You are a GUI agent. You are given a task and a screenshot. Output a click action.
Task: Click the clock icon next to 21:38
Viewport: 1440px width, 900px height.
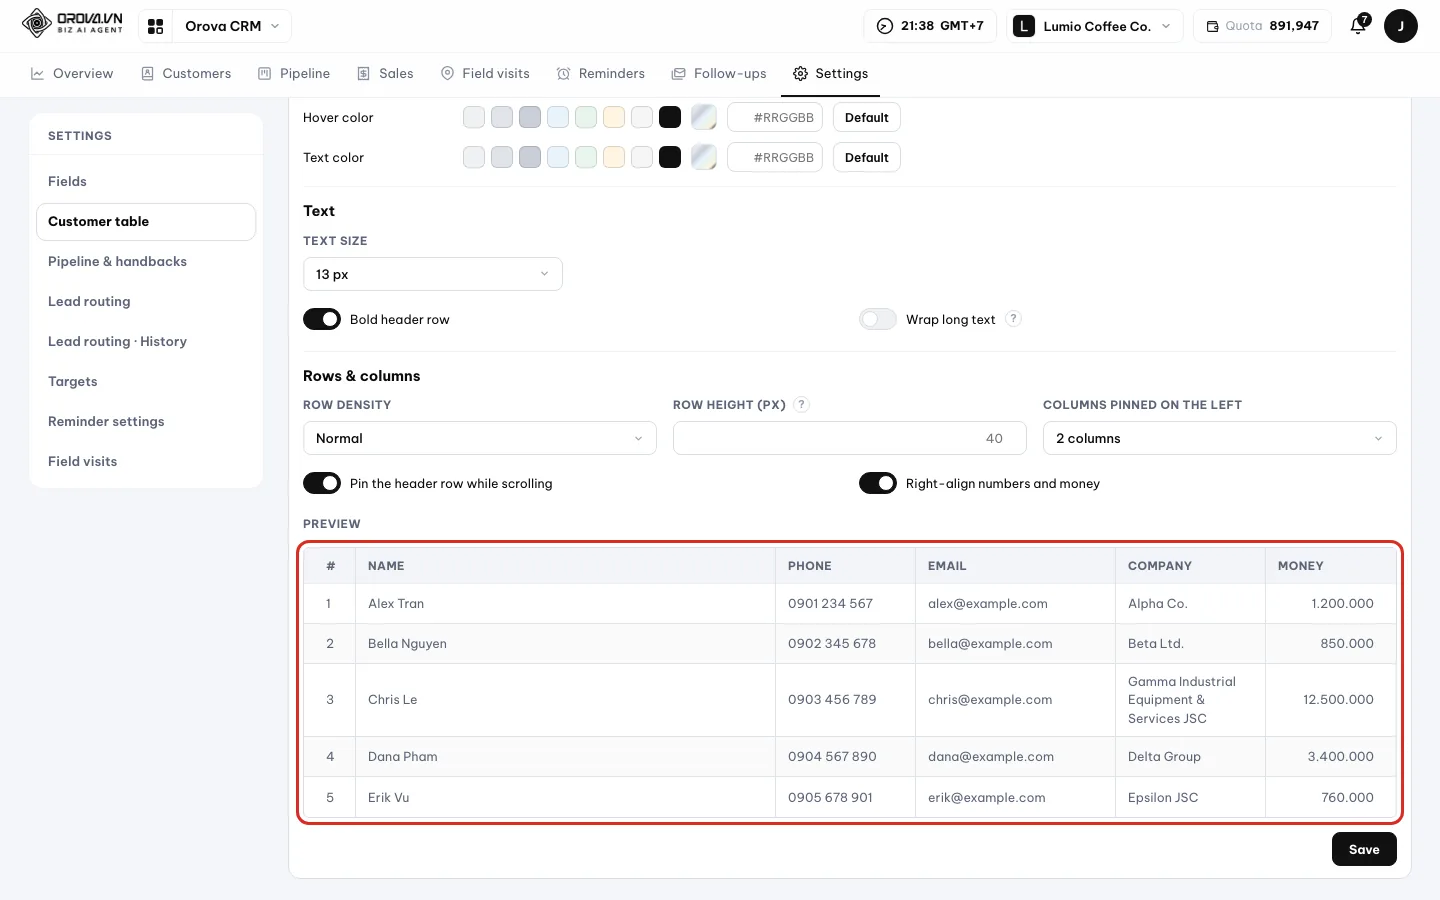[x=885, y=26]
